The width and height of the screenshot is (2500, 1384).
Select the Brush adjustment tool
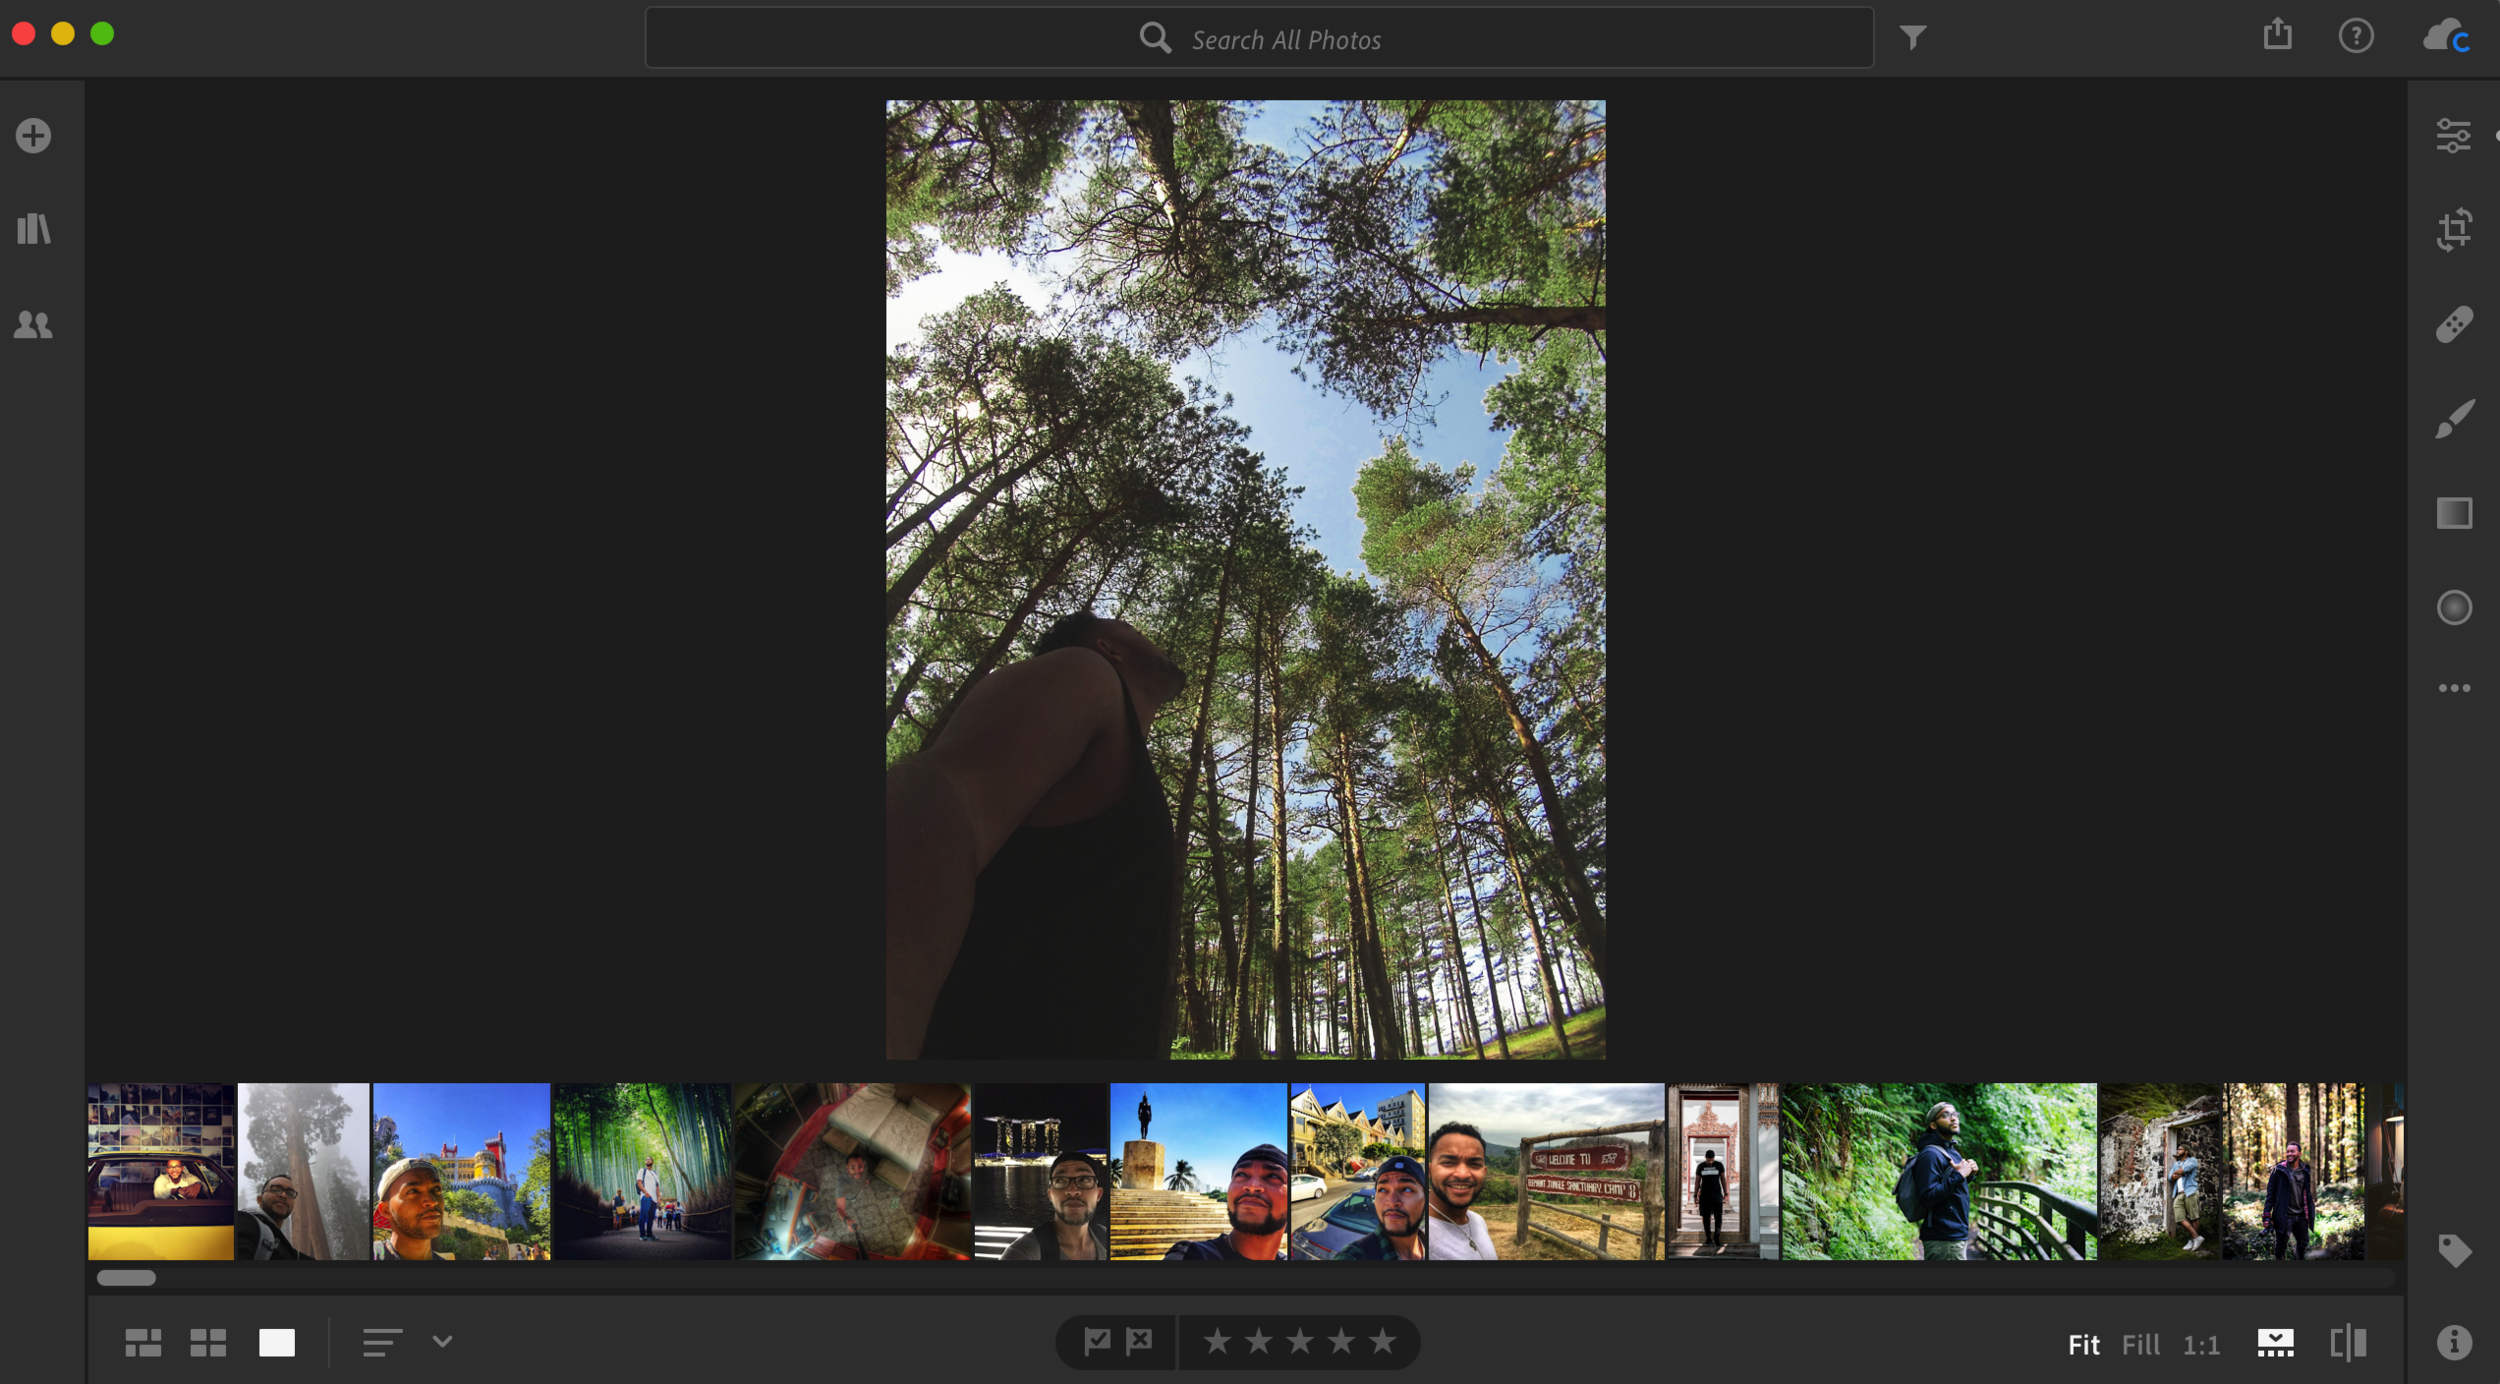click(x=2453, y=419)
